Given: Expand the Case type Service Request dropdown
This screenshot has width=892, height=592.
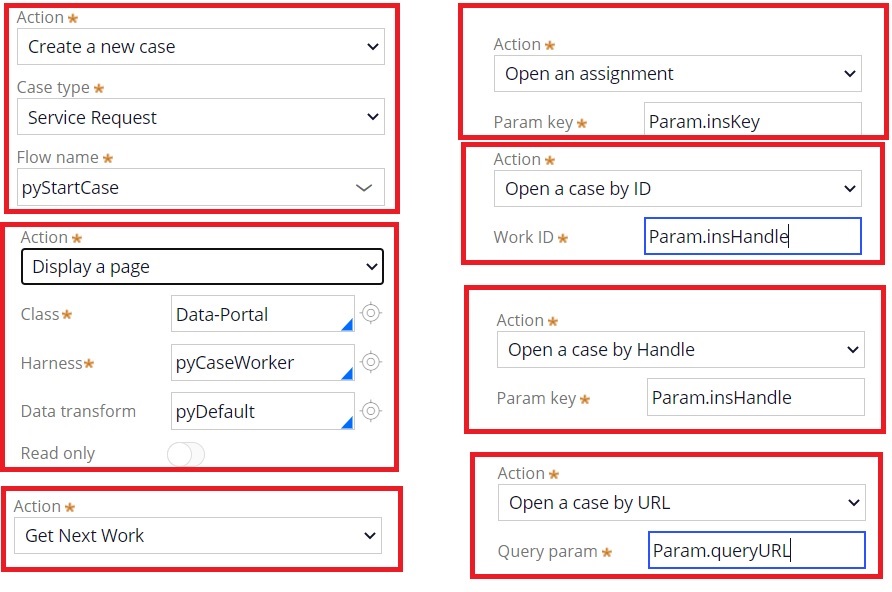Looking at the screenshot, I should click(x=201, y=117).
